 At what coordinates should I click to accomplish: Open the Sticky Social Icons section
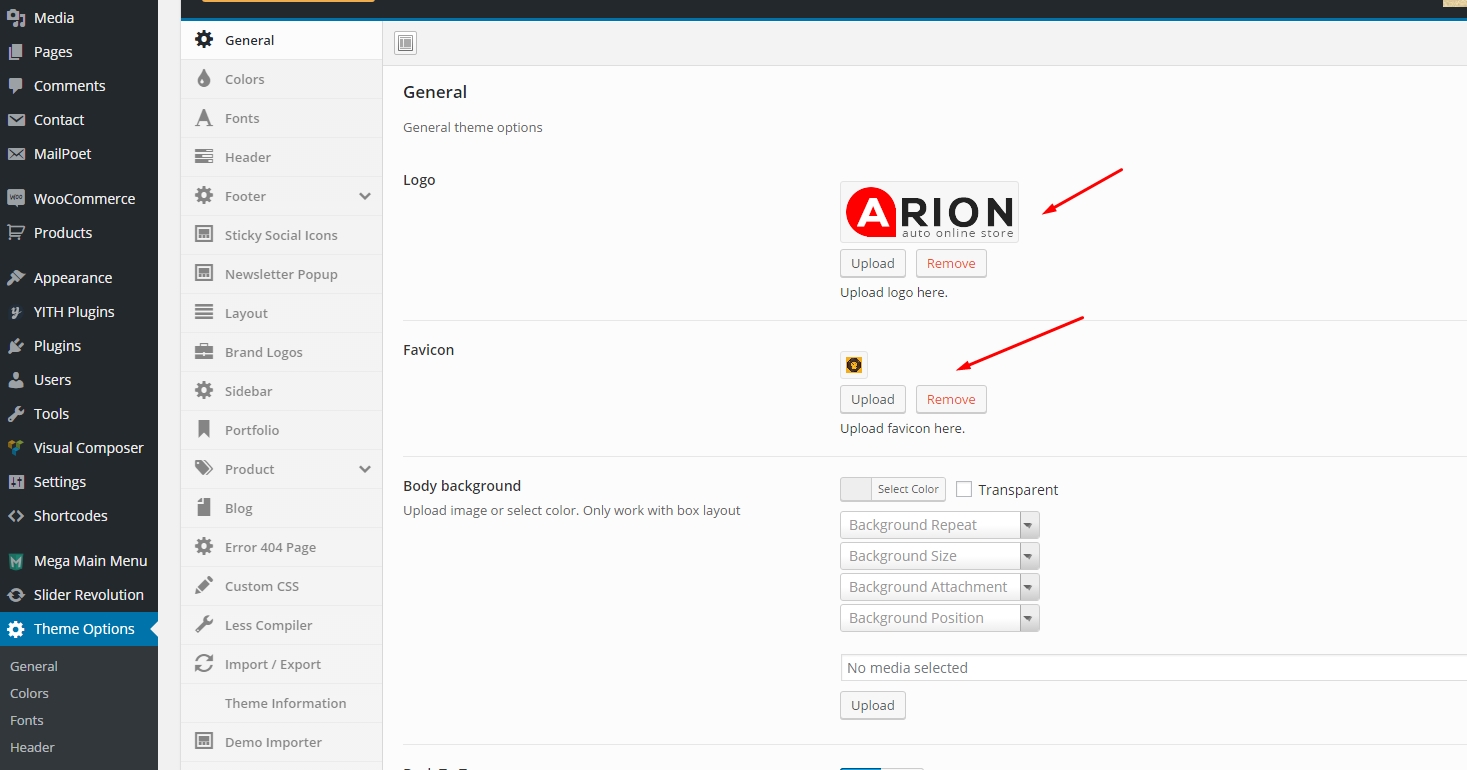pos(281,234)
